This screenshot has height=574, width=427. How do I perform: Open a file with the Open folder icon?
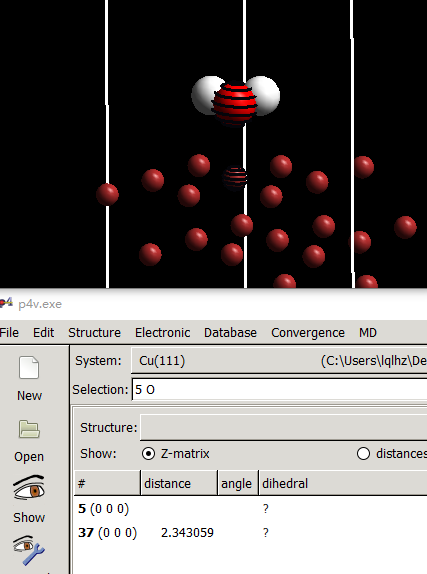coord(29,429)
